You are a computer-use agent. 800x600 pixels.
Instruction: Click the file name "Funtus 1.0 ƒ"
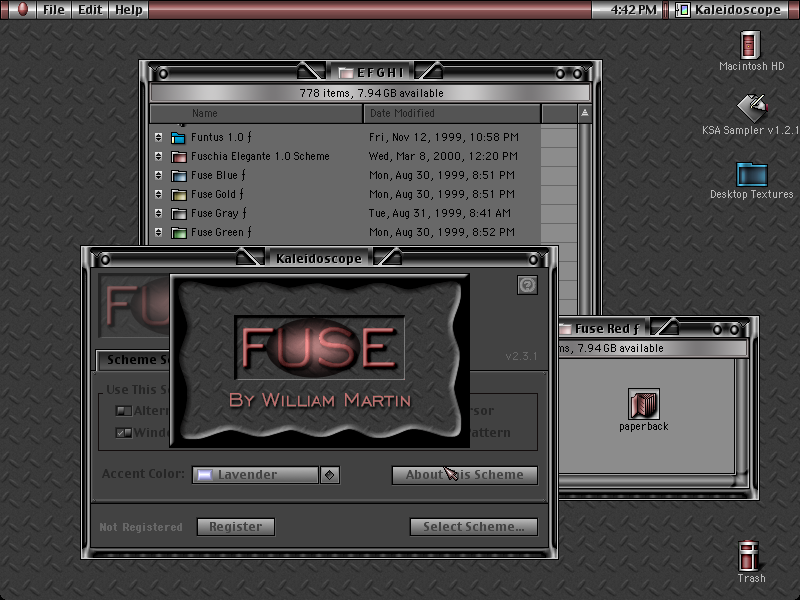click(x=221, y=137)
